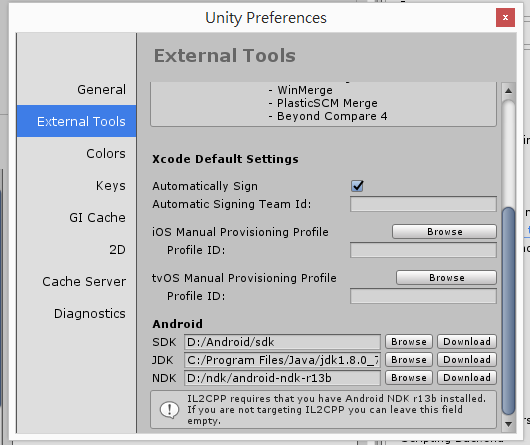Image resolution: width=530 pixels, height=445 pixels.
Task: Click the vertical scrollbar thumb
Action: coord(508,311)
